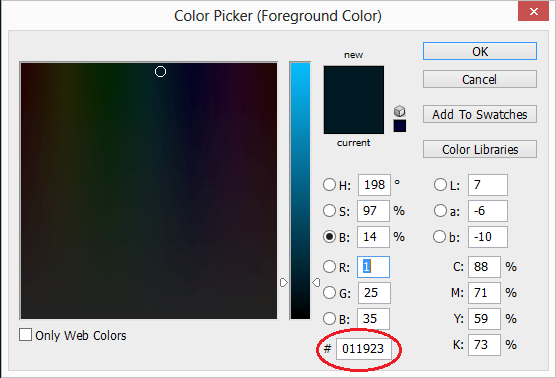
Task: Click the web-safe color swatch below the cube
Action: 400,126
